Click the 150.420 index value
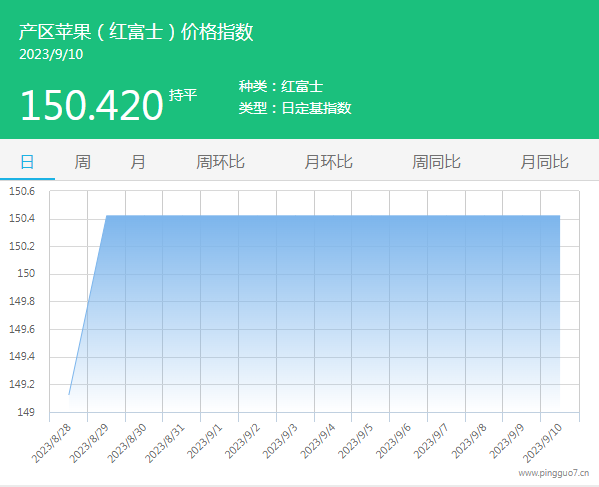 tap(92, 105)
